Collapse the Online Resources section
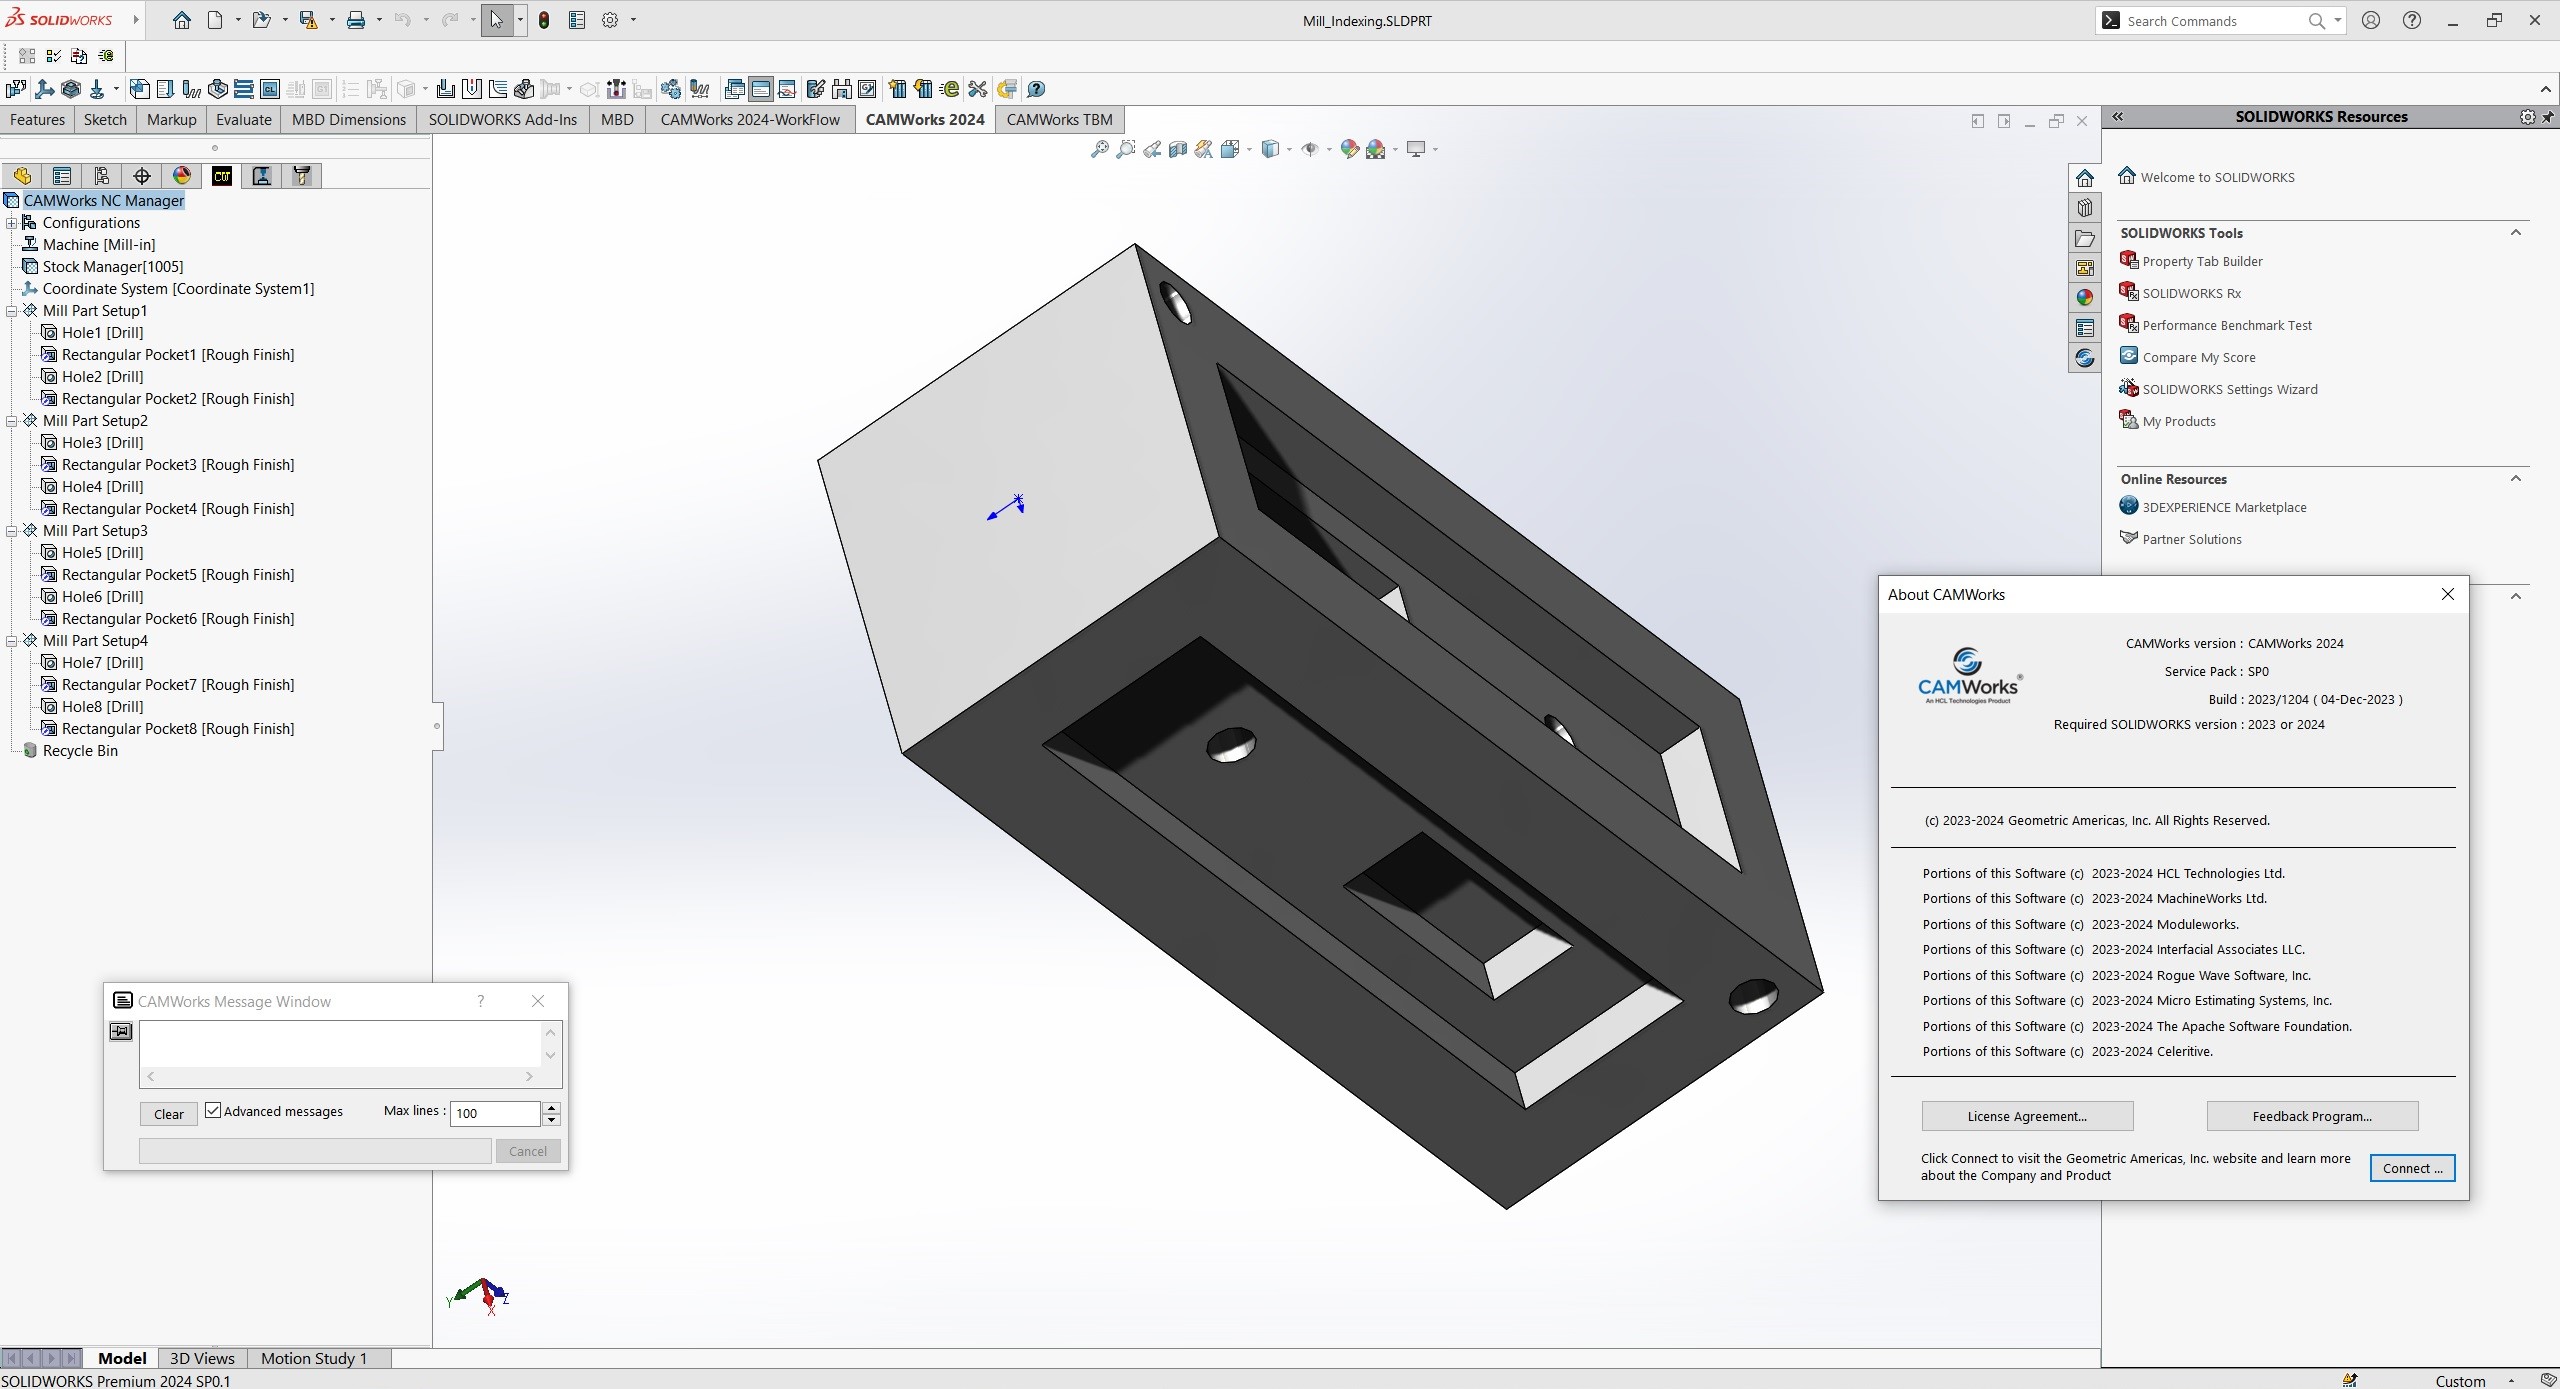2560x1389 pixels. pos(2516,479)
